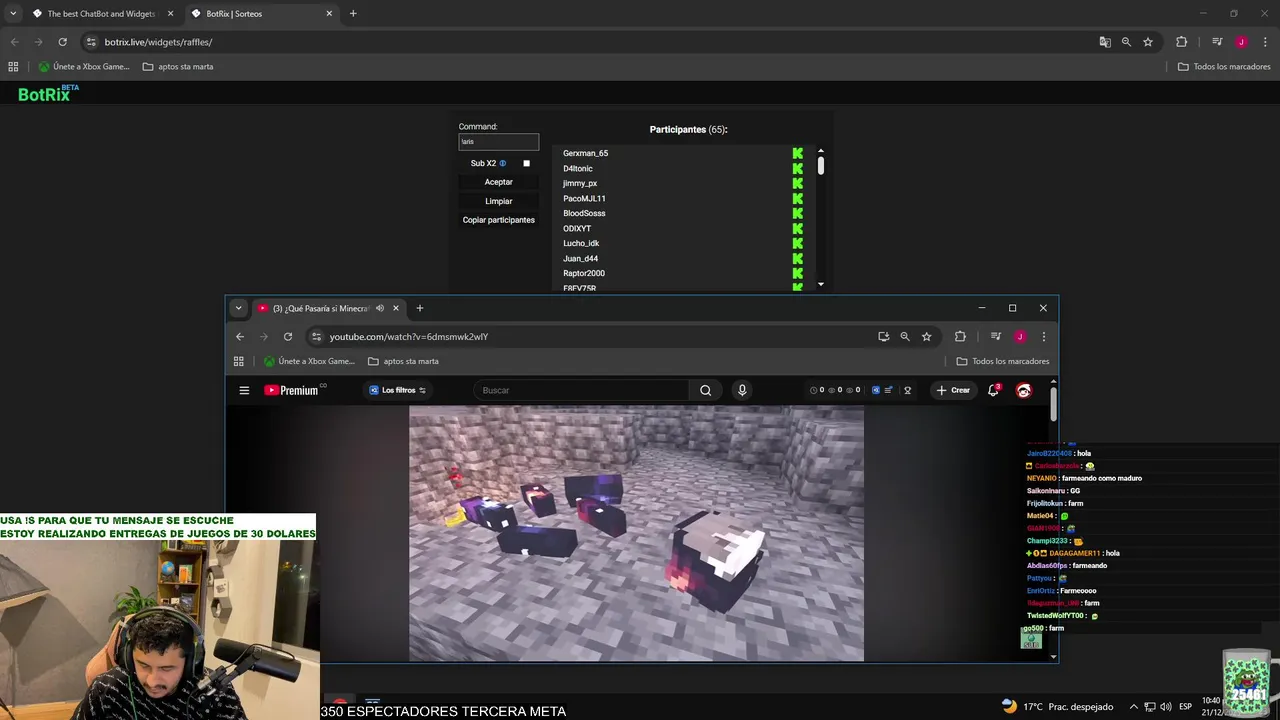
Task: Select participant BloodSosss in the list
Action: pyautogui.click(x=584, y=213)
